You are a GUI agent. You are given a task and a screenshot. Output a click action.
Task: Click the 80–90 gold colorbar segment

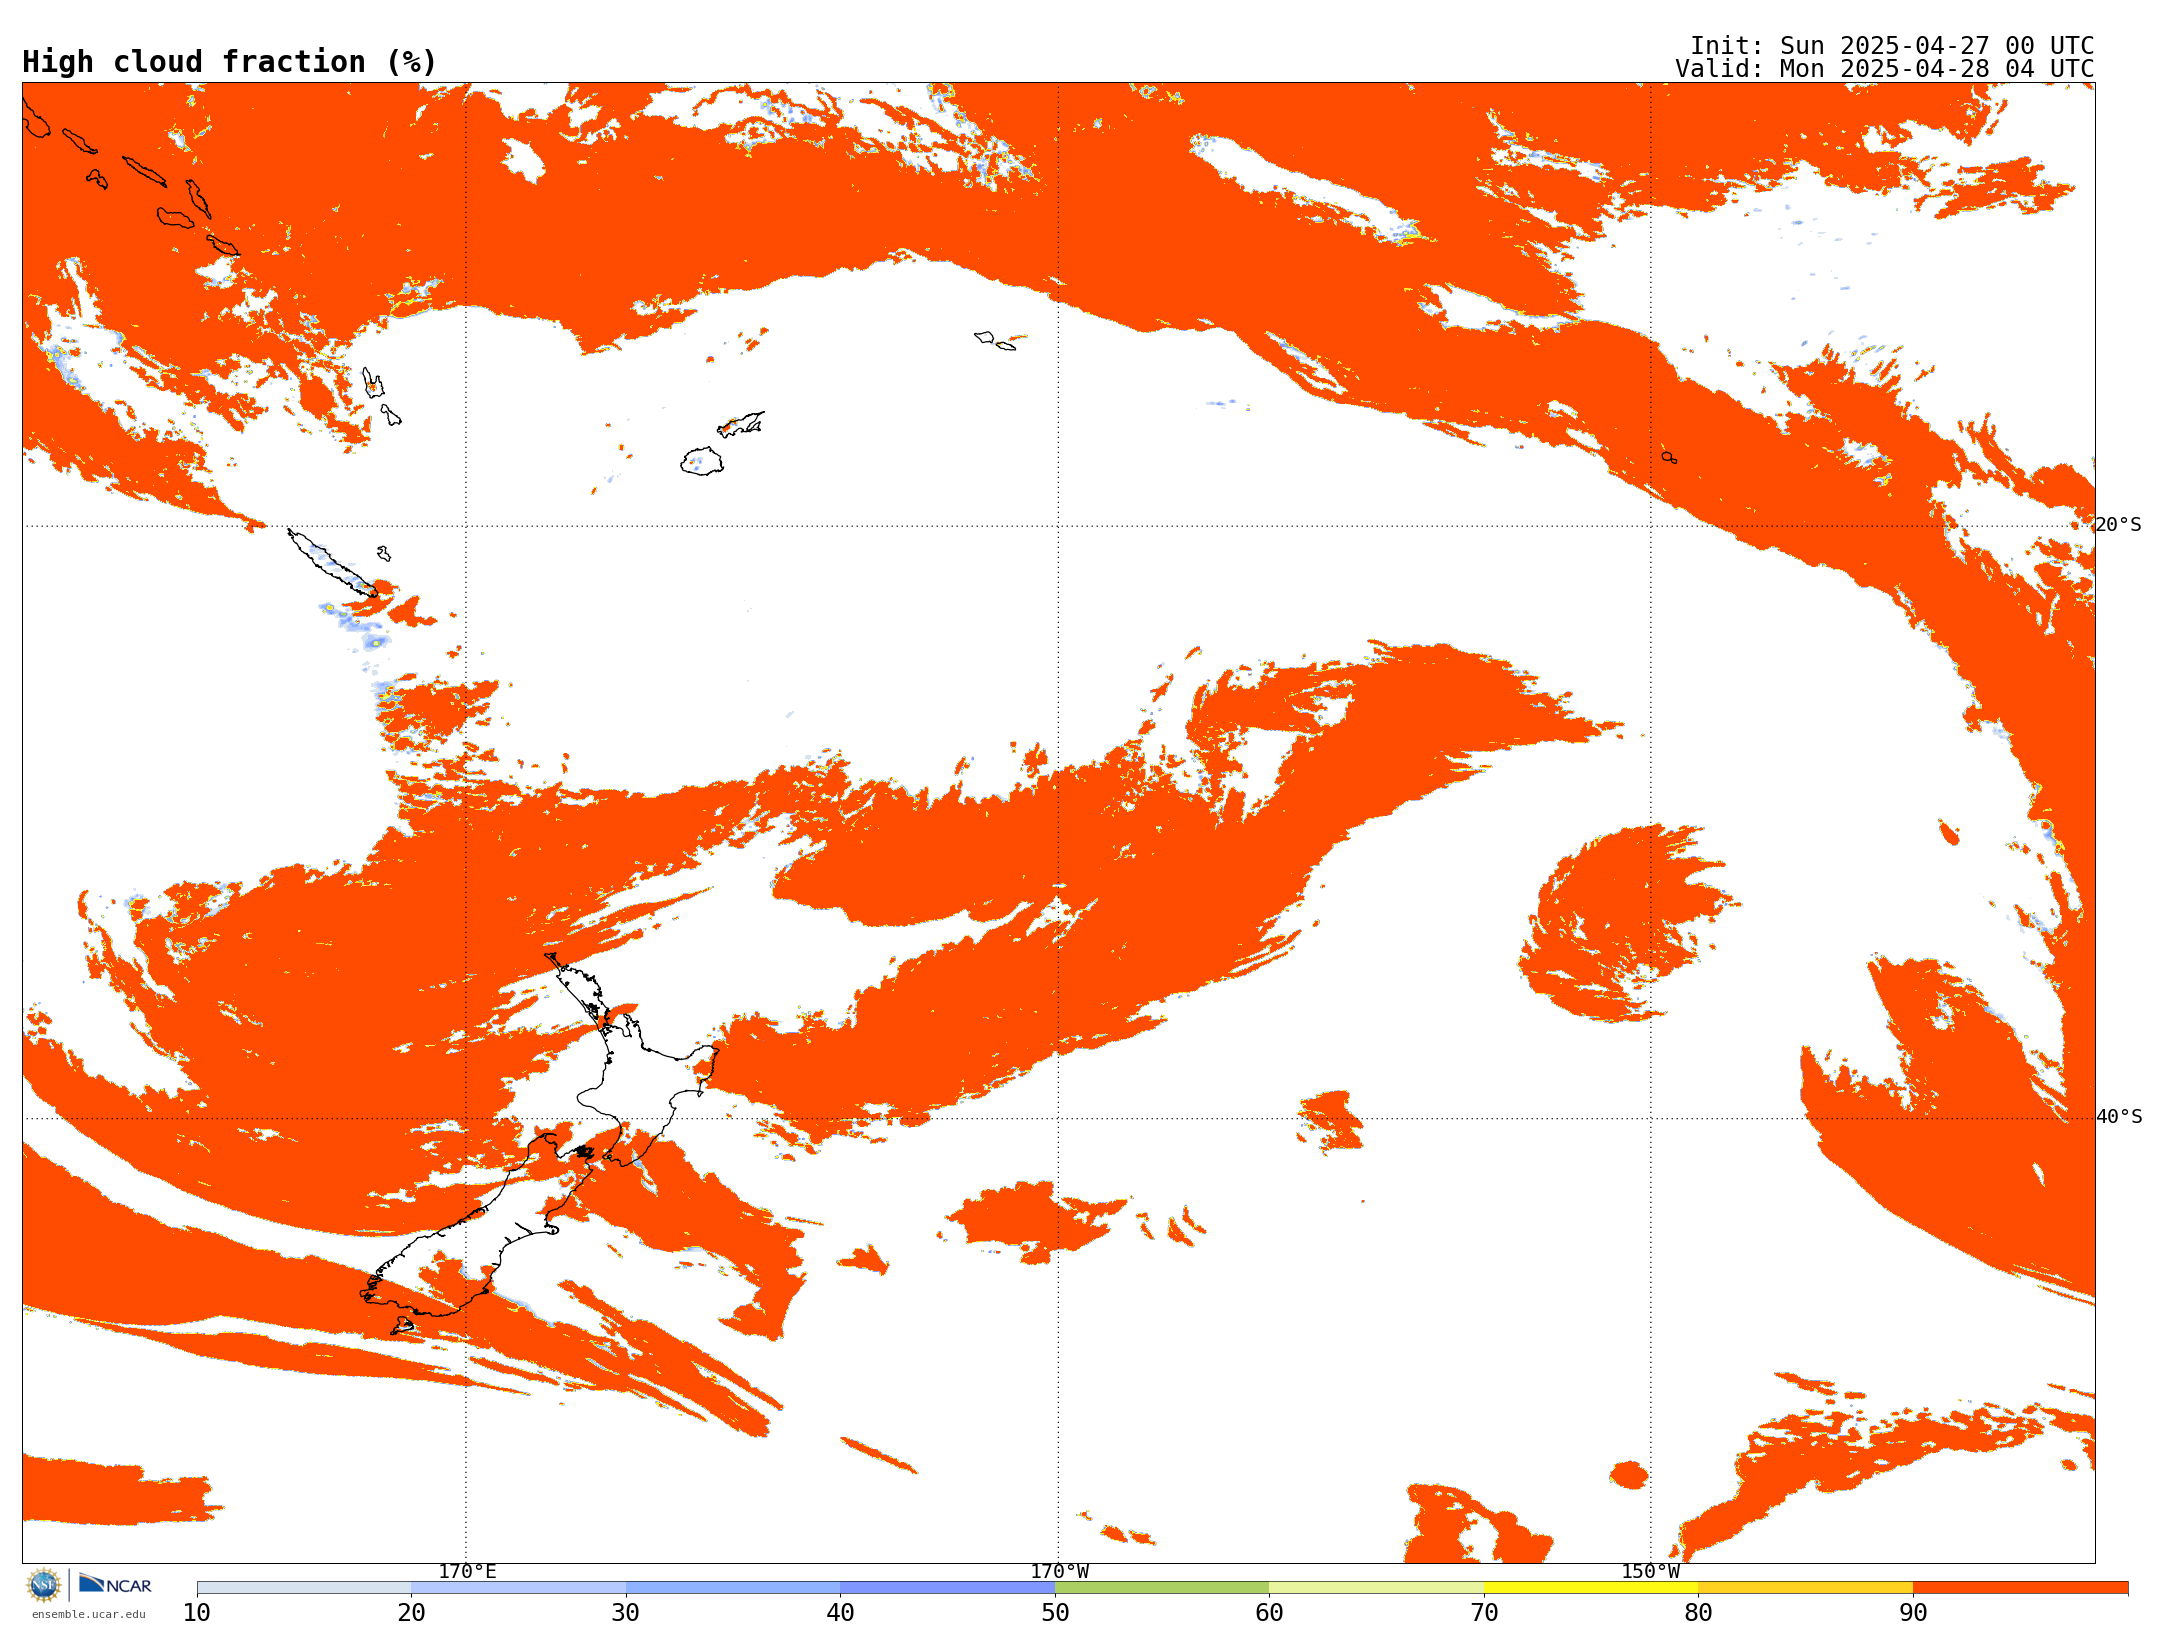pos(1805,1588)
